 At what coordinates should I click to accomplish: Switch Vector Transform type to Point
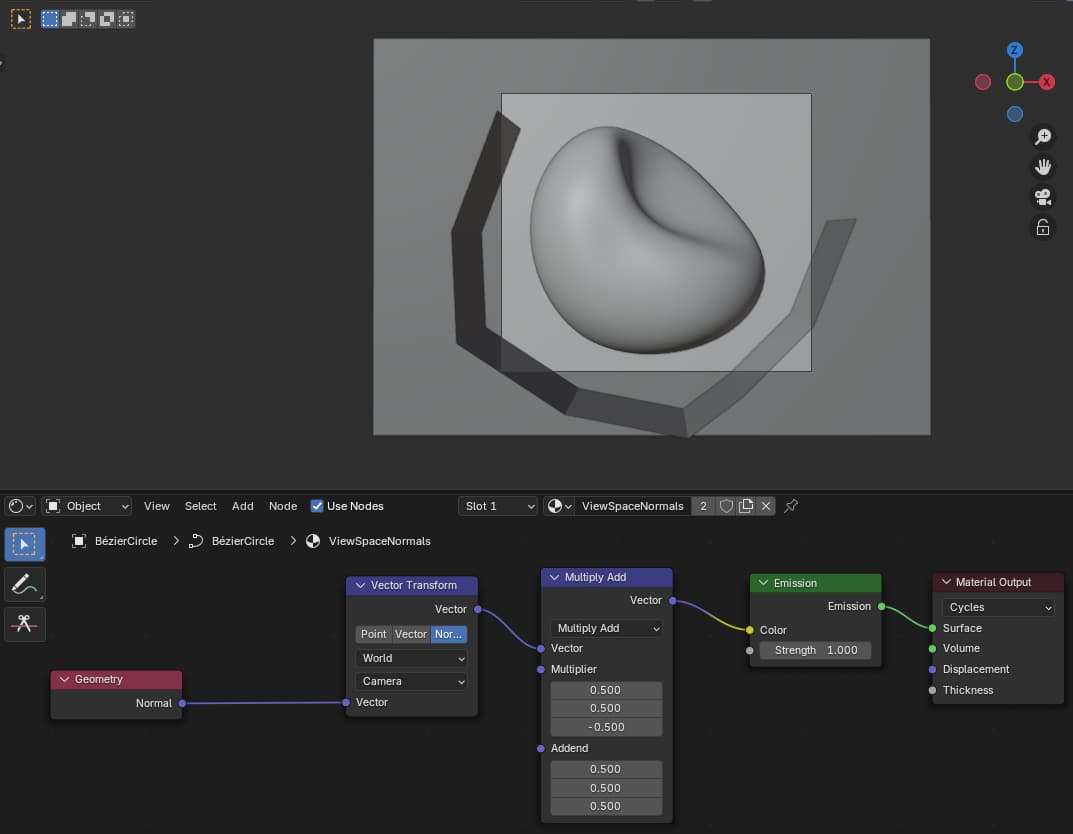click(373, 634)
